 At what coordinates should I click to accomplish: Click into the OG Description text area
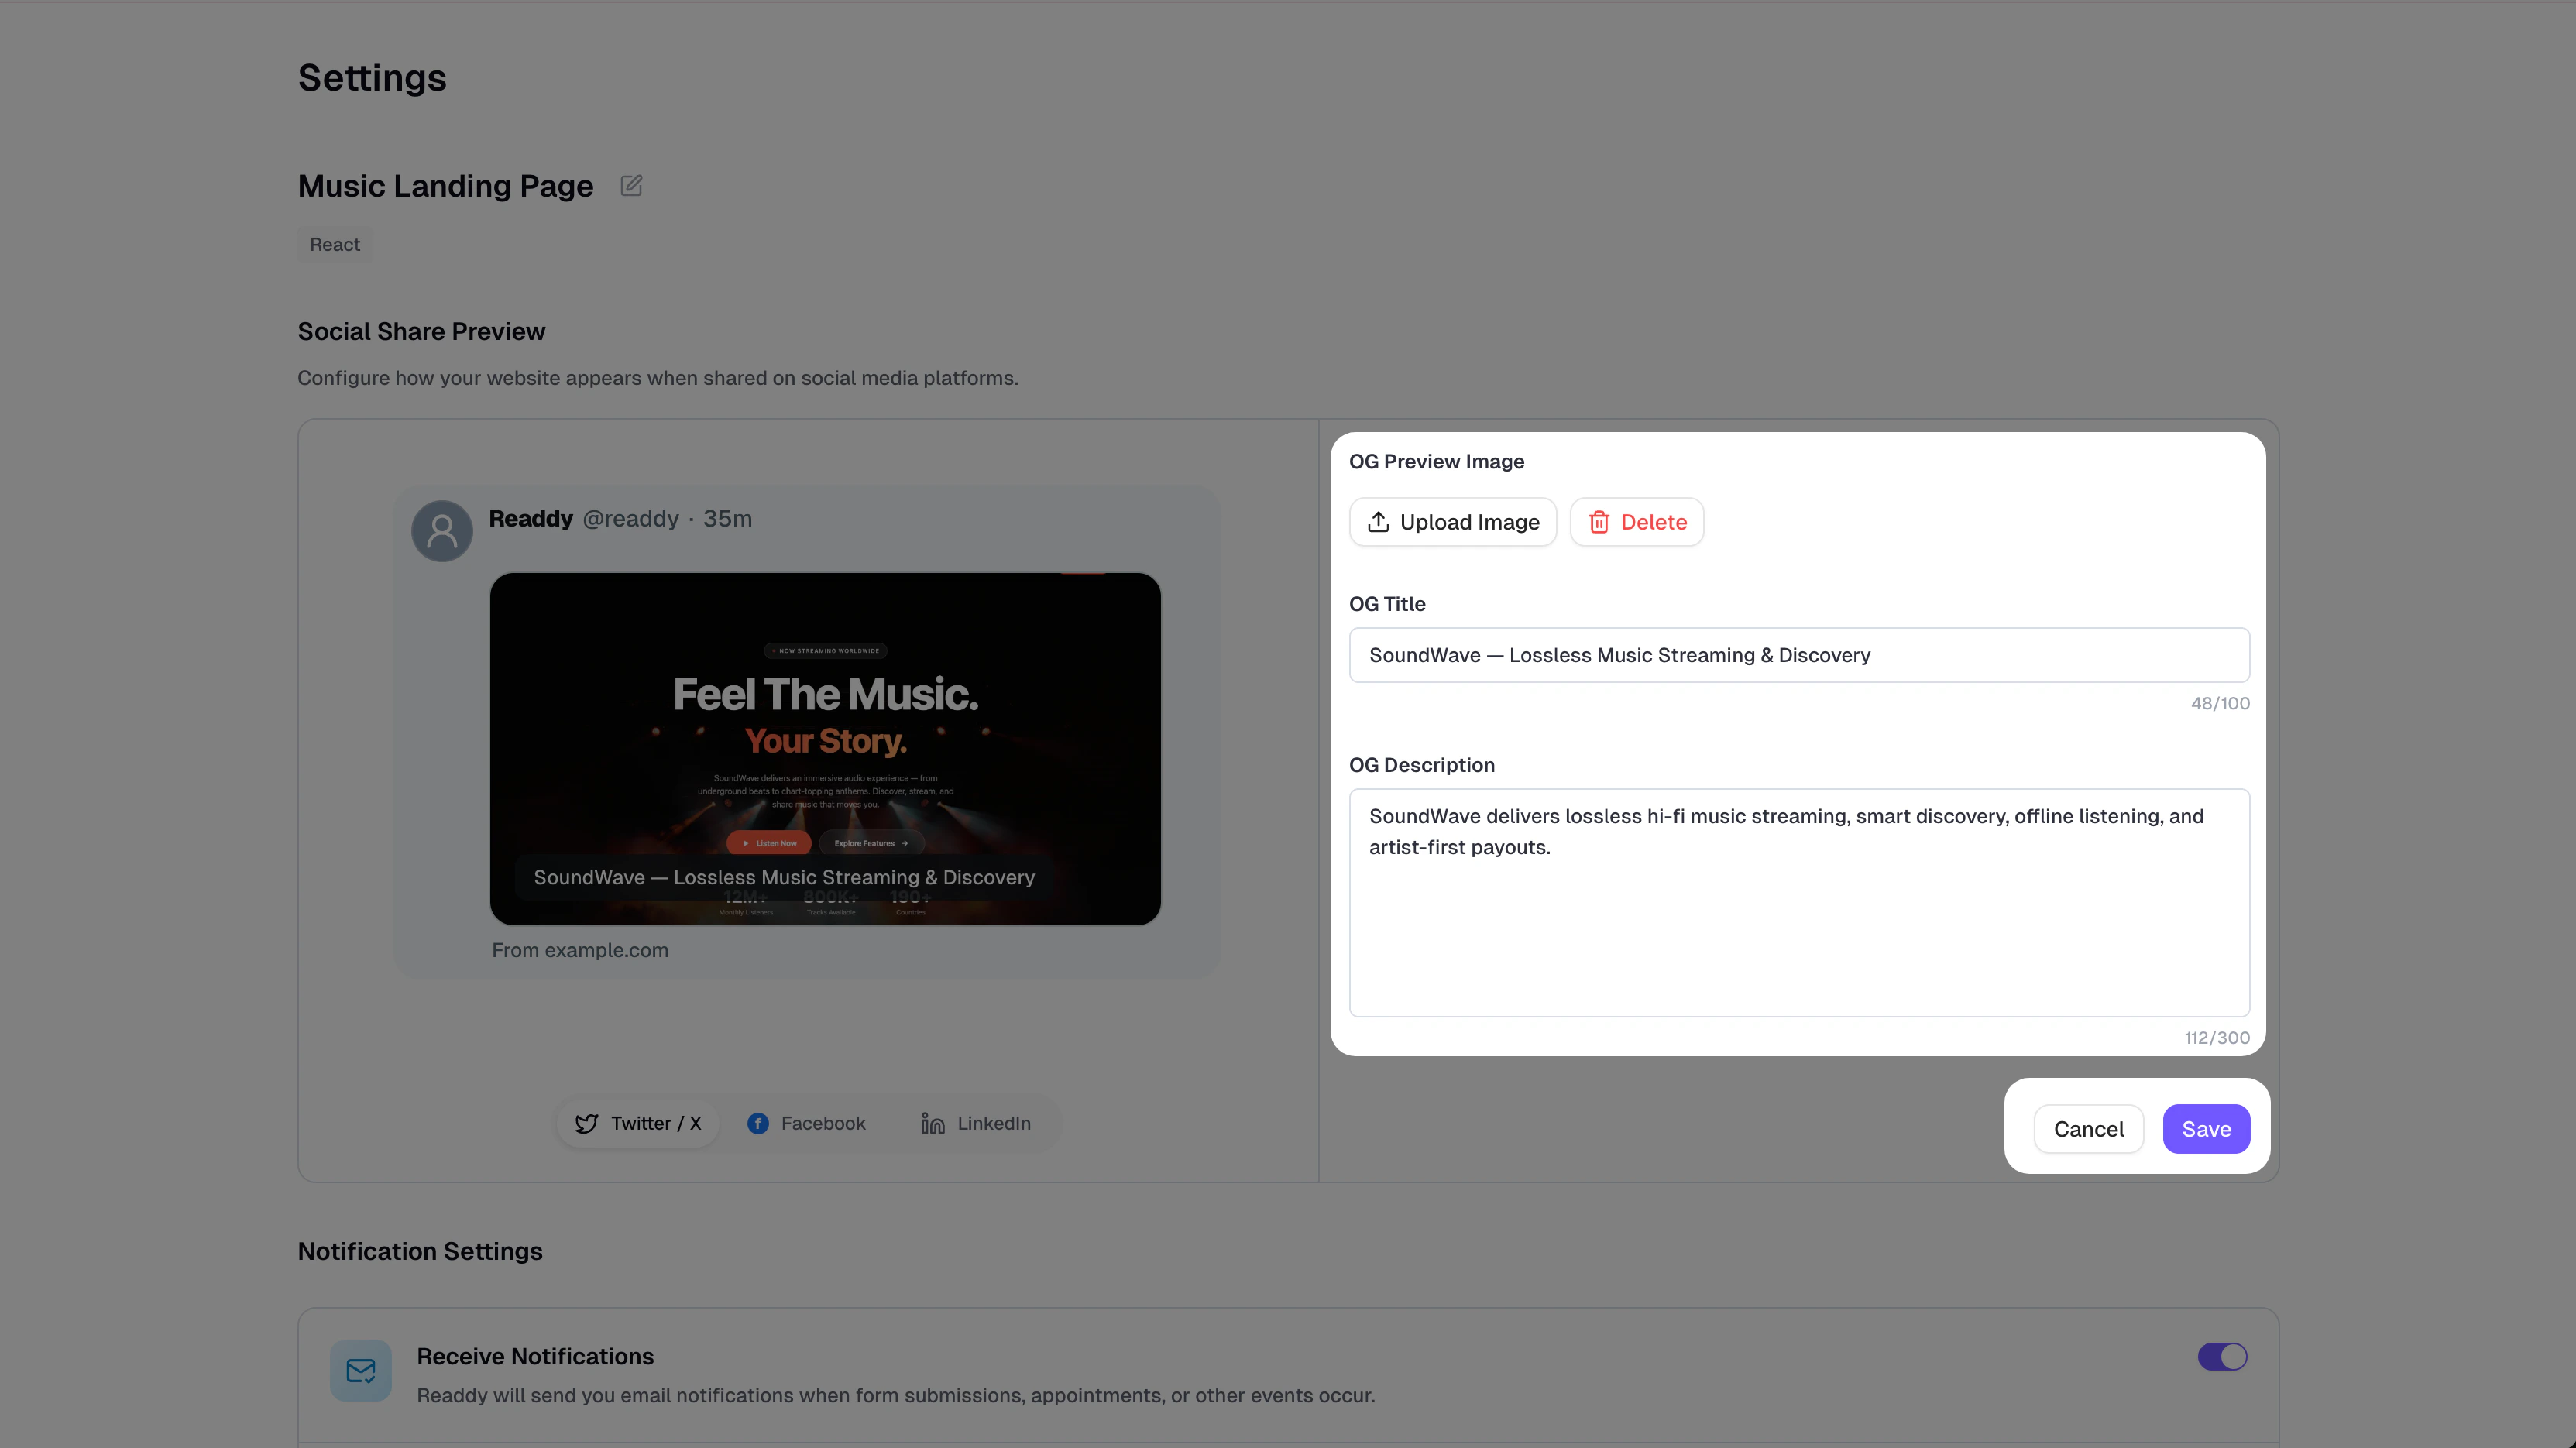pyautogui.click(x=1799, y=920)
